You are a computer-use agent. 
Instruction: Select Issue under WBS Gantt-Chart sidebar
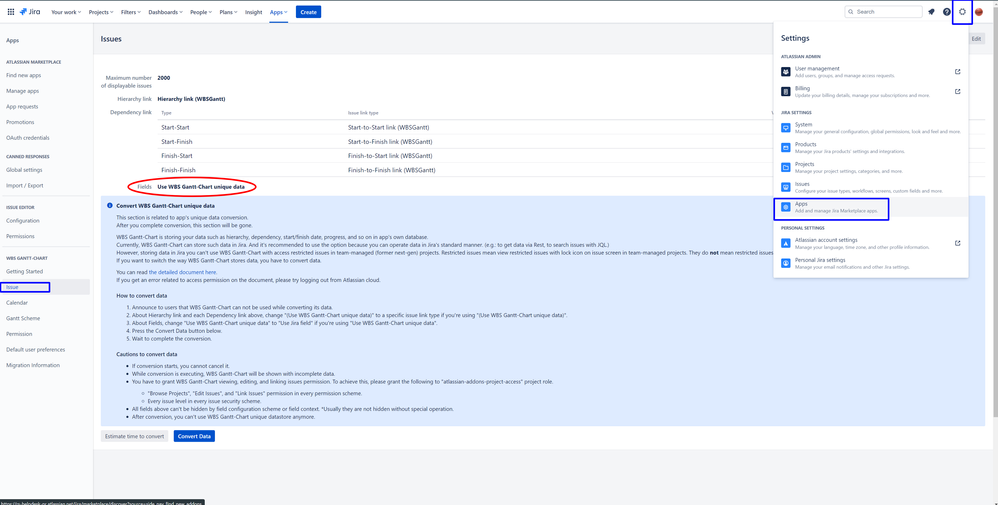[45, 287]
